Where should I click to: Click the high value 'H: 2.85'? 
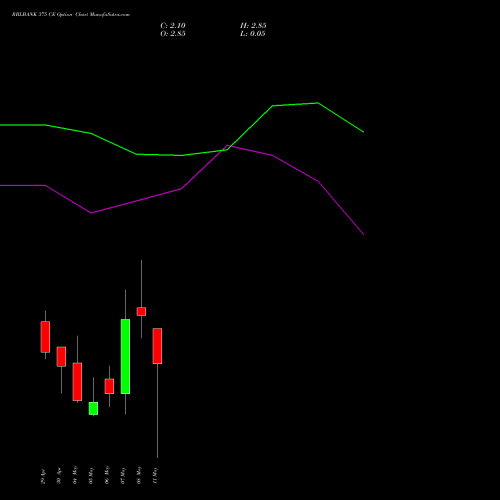tap(253, 26)
